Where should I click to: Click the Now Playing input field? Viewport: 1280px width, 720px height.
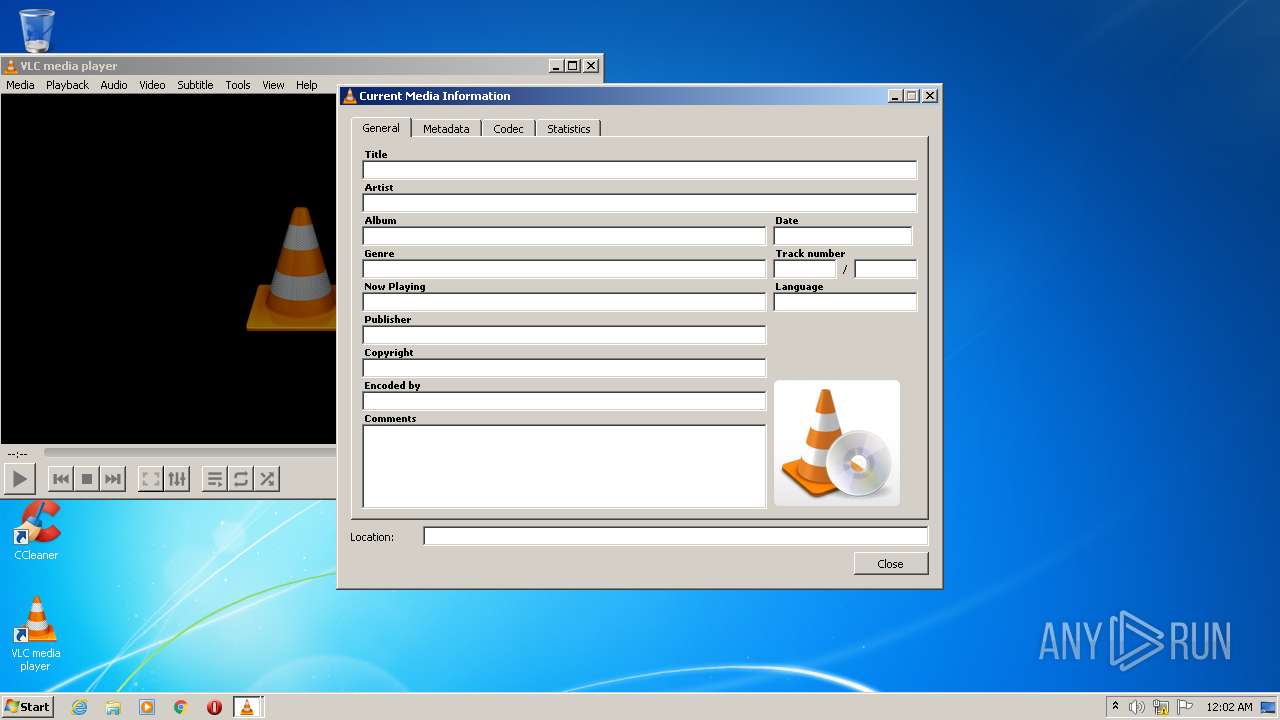tap(564, 302)
